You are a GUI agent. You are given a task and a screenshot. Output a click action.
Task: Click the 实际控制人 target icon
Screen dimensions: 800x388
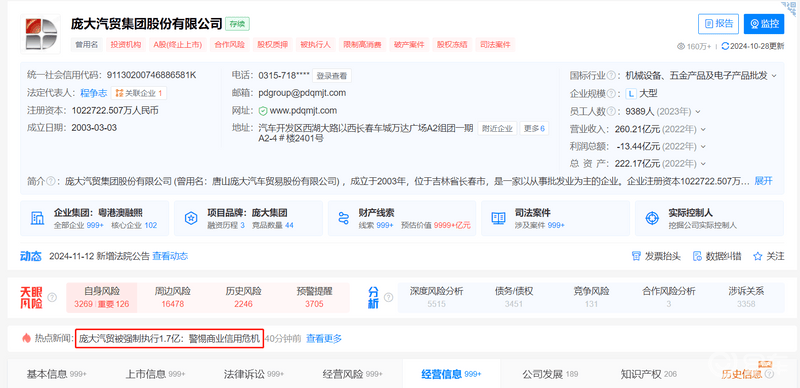(x=652, y=218)
